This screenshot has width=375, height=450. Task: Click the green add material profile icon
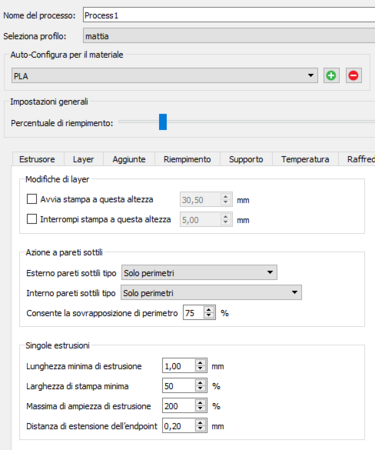point(331,76)
